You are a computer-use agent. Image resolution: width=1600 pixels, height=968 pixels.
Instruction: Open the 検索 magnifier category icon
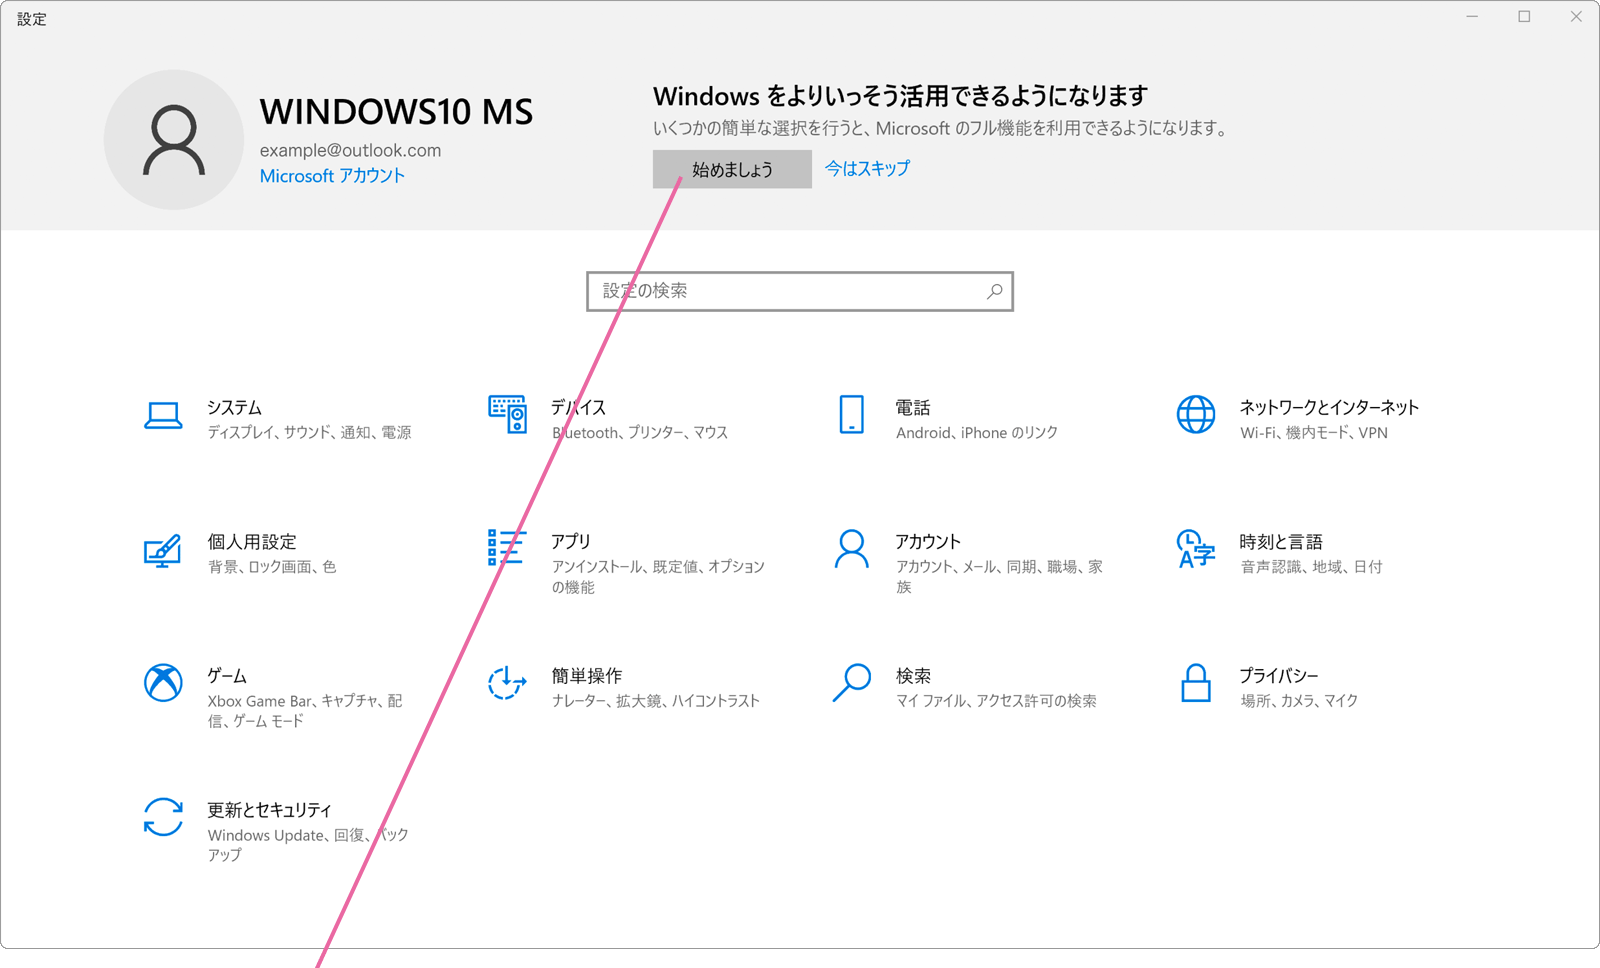(851, 683)
